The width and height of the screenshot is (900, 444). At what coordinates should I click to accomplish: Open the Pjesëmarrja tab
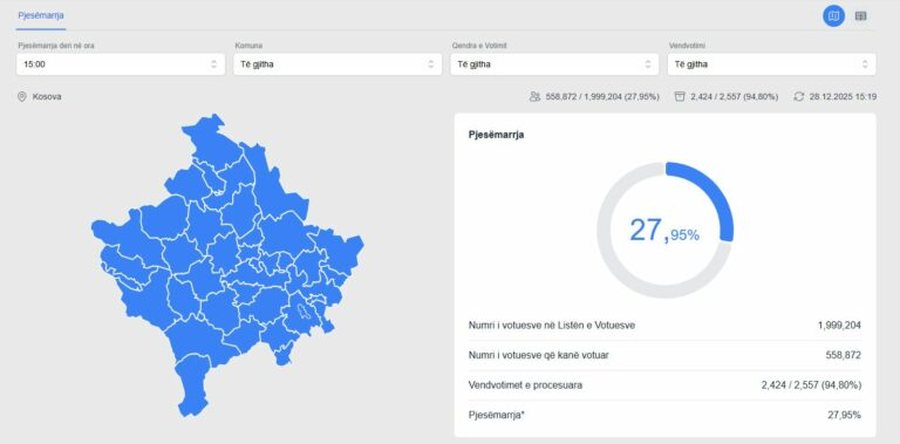point(41,15)
